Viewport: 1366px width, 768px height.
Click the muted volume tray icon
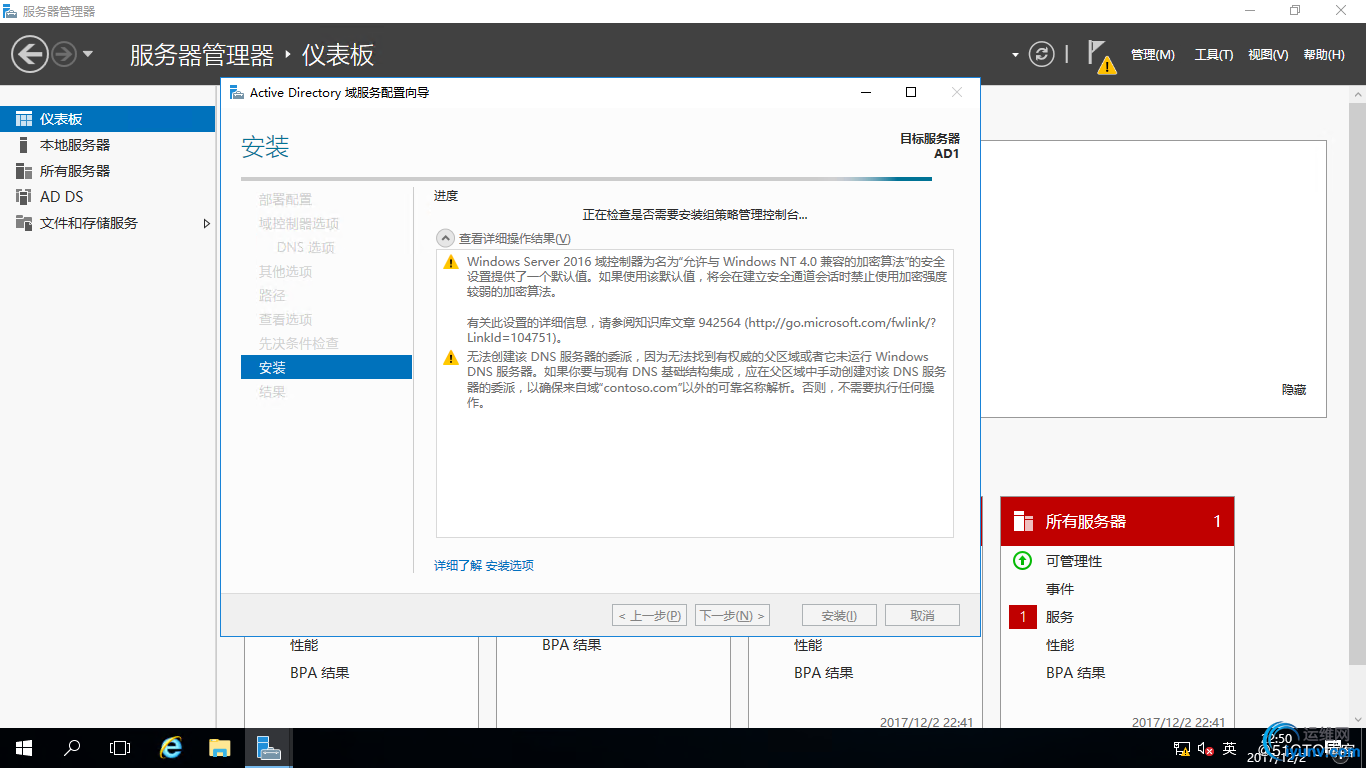coord(1206,748)
